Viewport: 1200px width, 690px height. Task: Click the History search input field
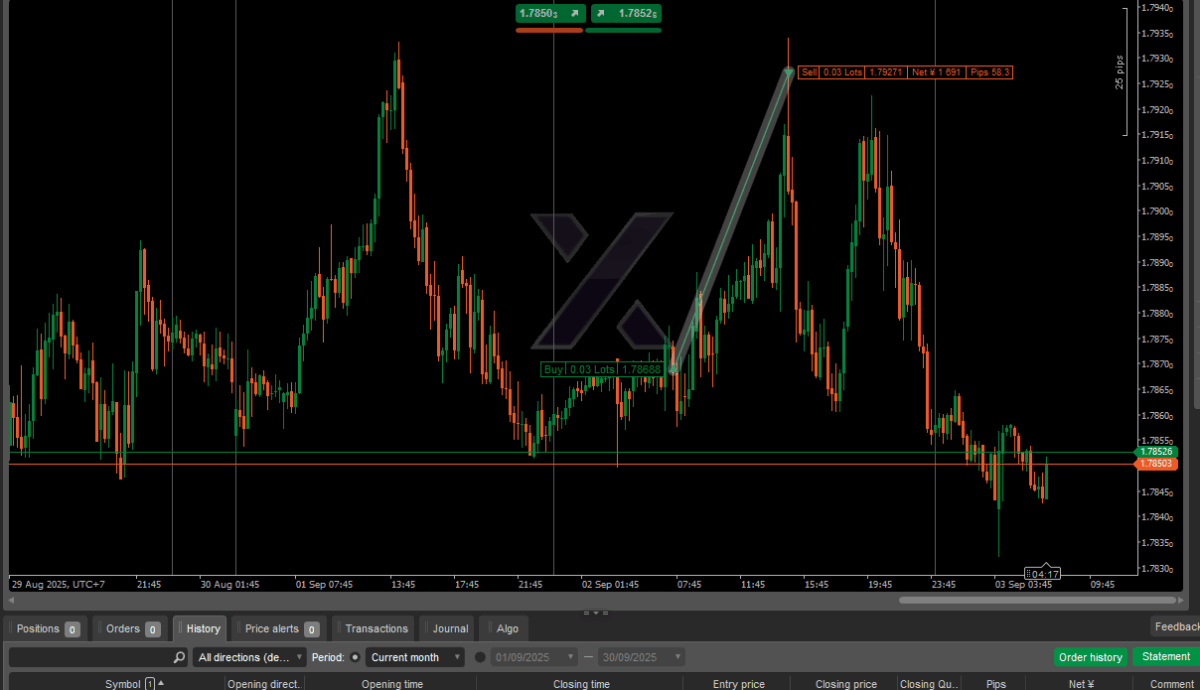point(90,657)
